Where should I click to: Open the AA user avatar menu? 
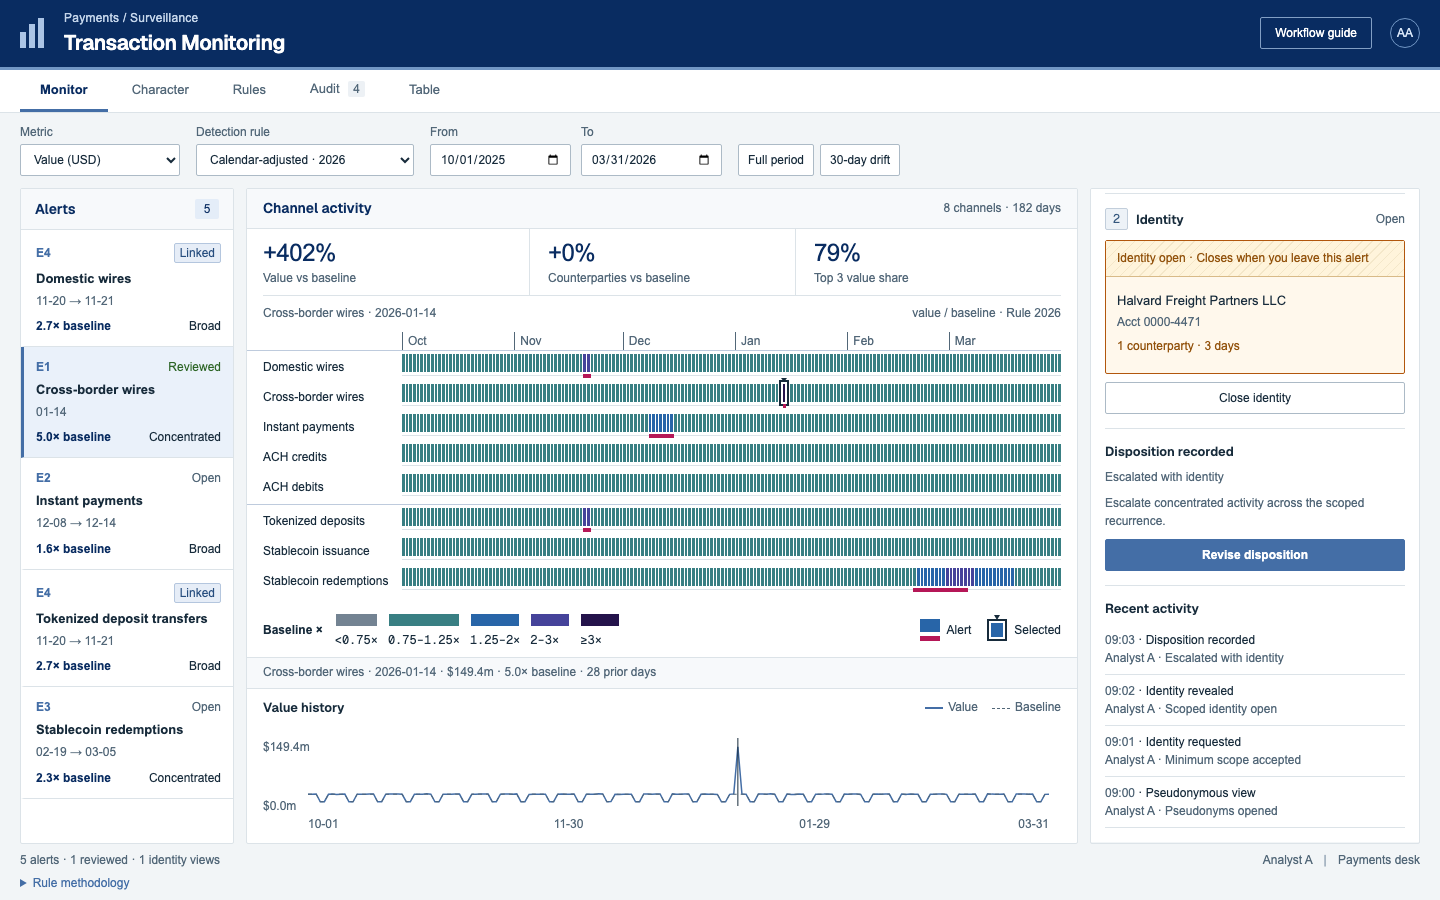click(x=1405, y=33)
